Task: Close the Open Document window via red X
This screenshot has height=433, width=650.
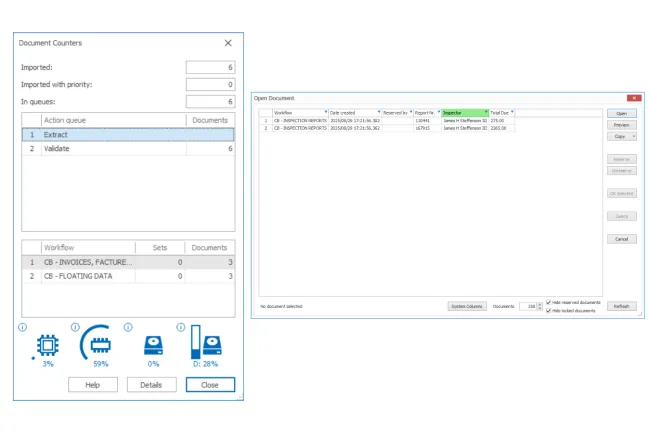Action: pos(634,98)
